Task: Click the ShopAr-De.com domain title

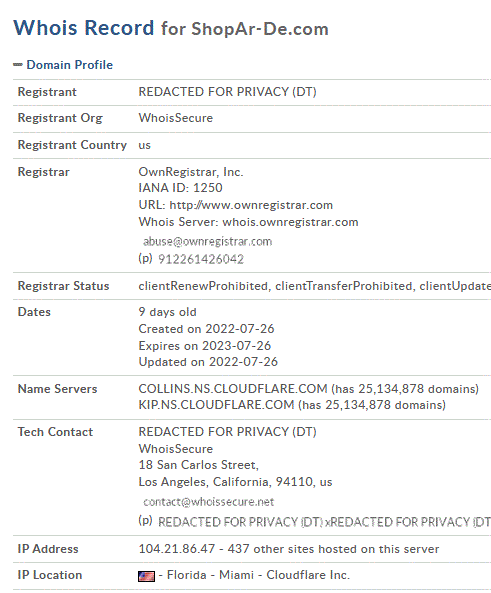Action: pos(259,29)
